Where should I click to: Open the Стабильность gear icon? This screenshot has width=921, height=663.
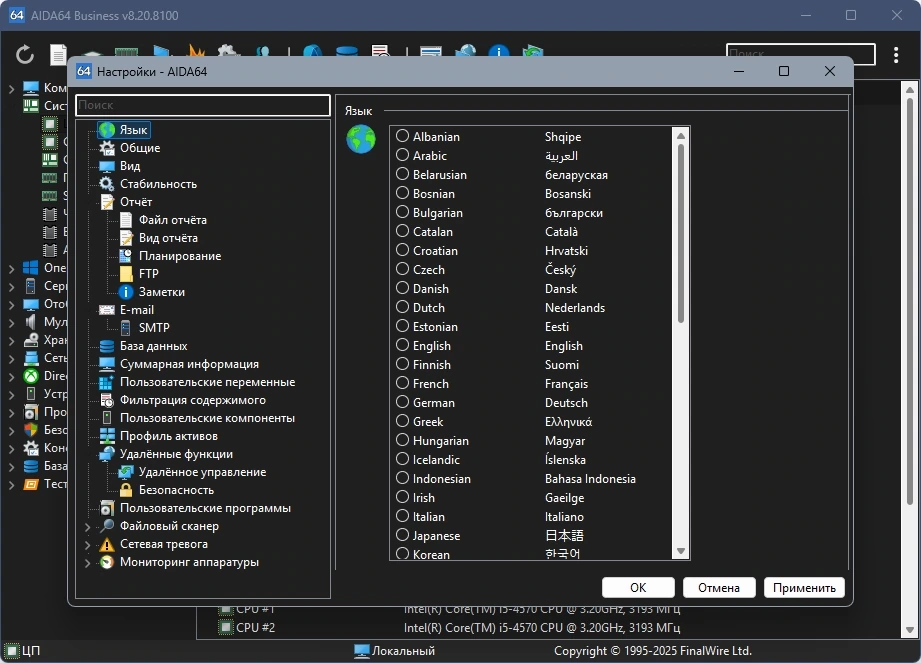coord(107,184)
